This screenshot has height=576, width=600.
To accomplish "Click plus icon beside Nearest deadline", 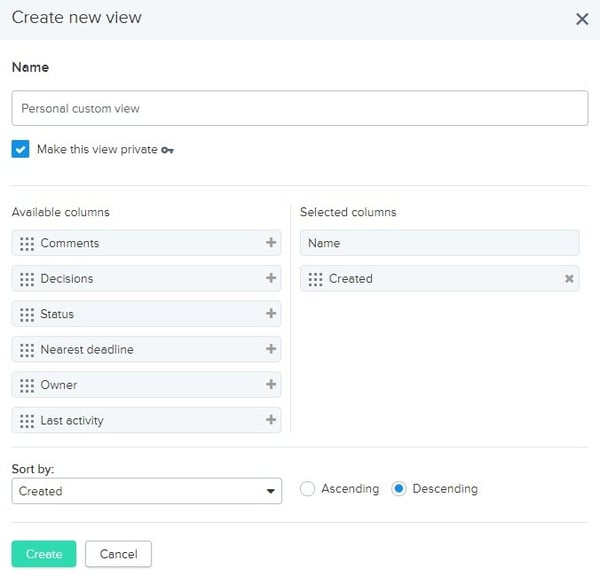I will pos(270,349).
